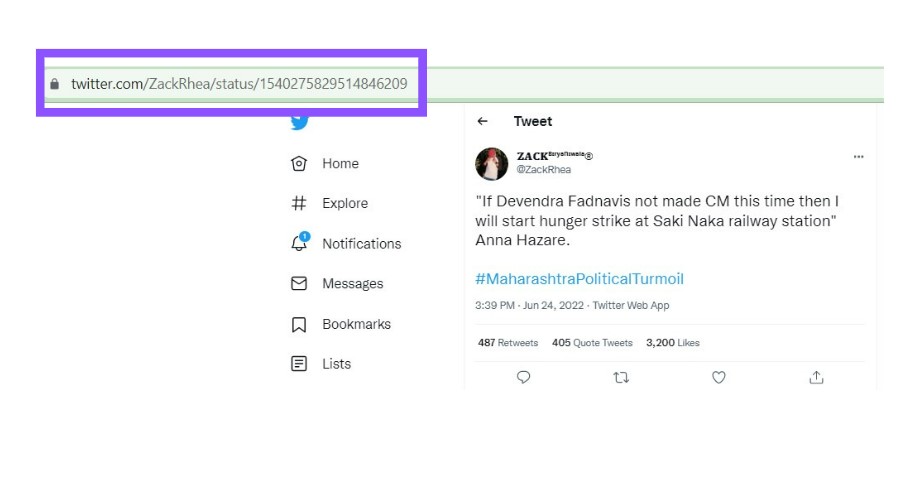The height and width of the screenshot is (478, 920).
Task: Click the Bookmarks ribbon icon
Action: pos(298,325)
